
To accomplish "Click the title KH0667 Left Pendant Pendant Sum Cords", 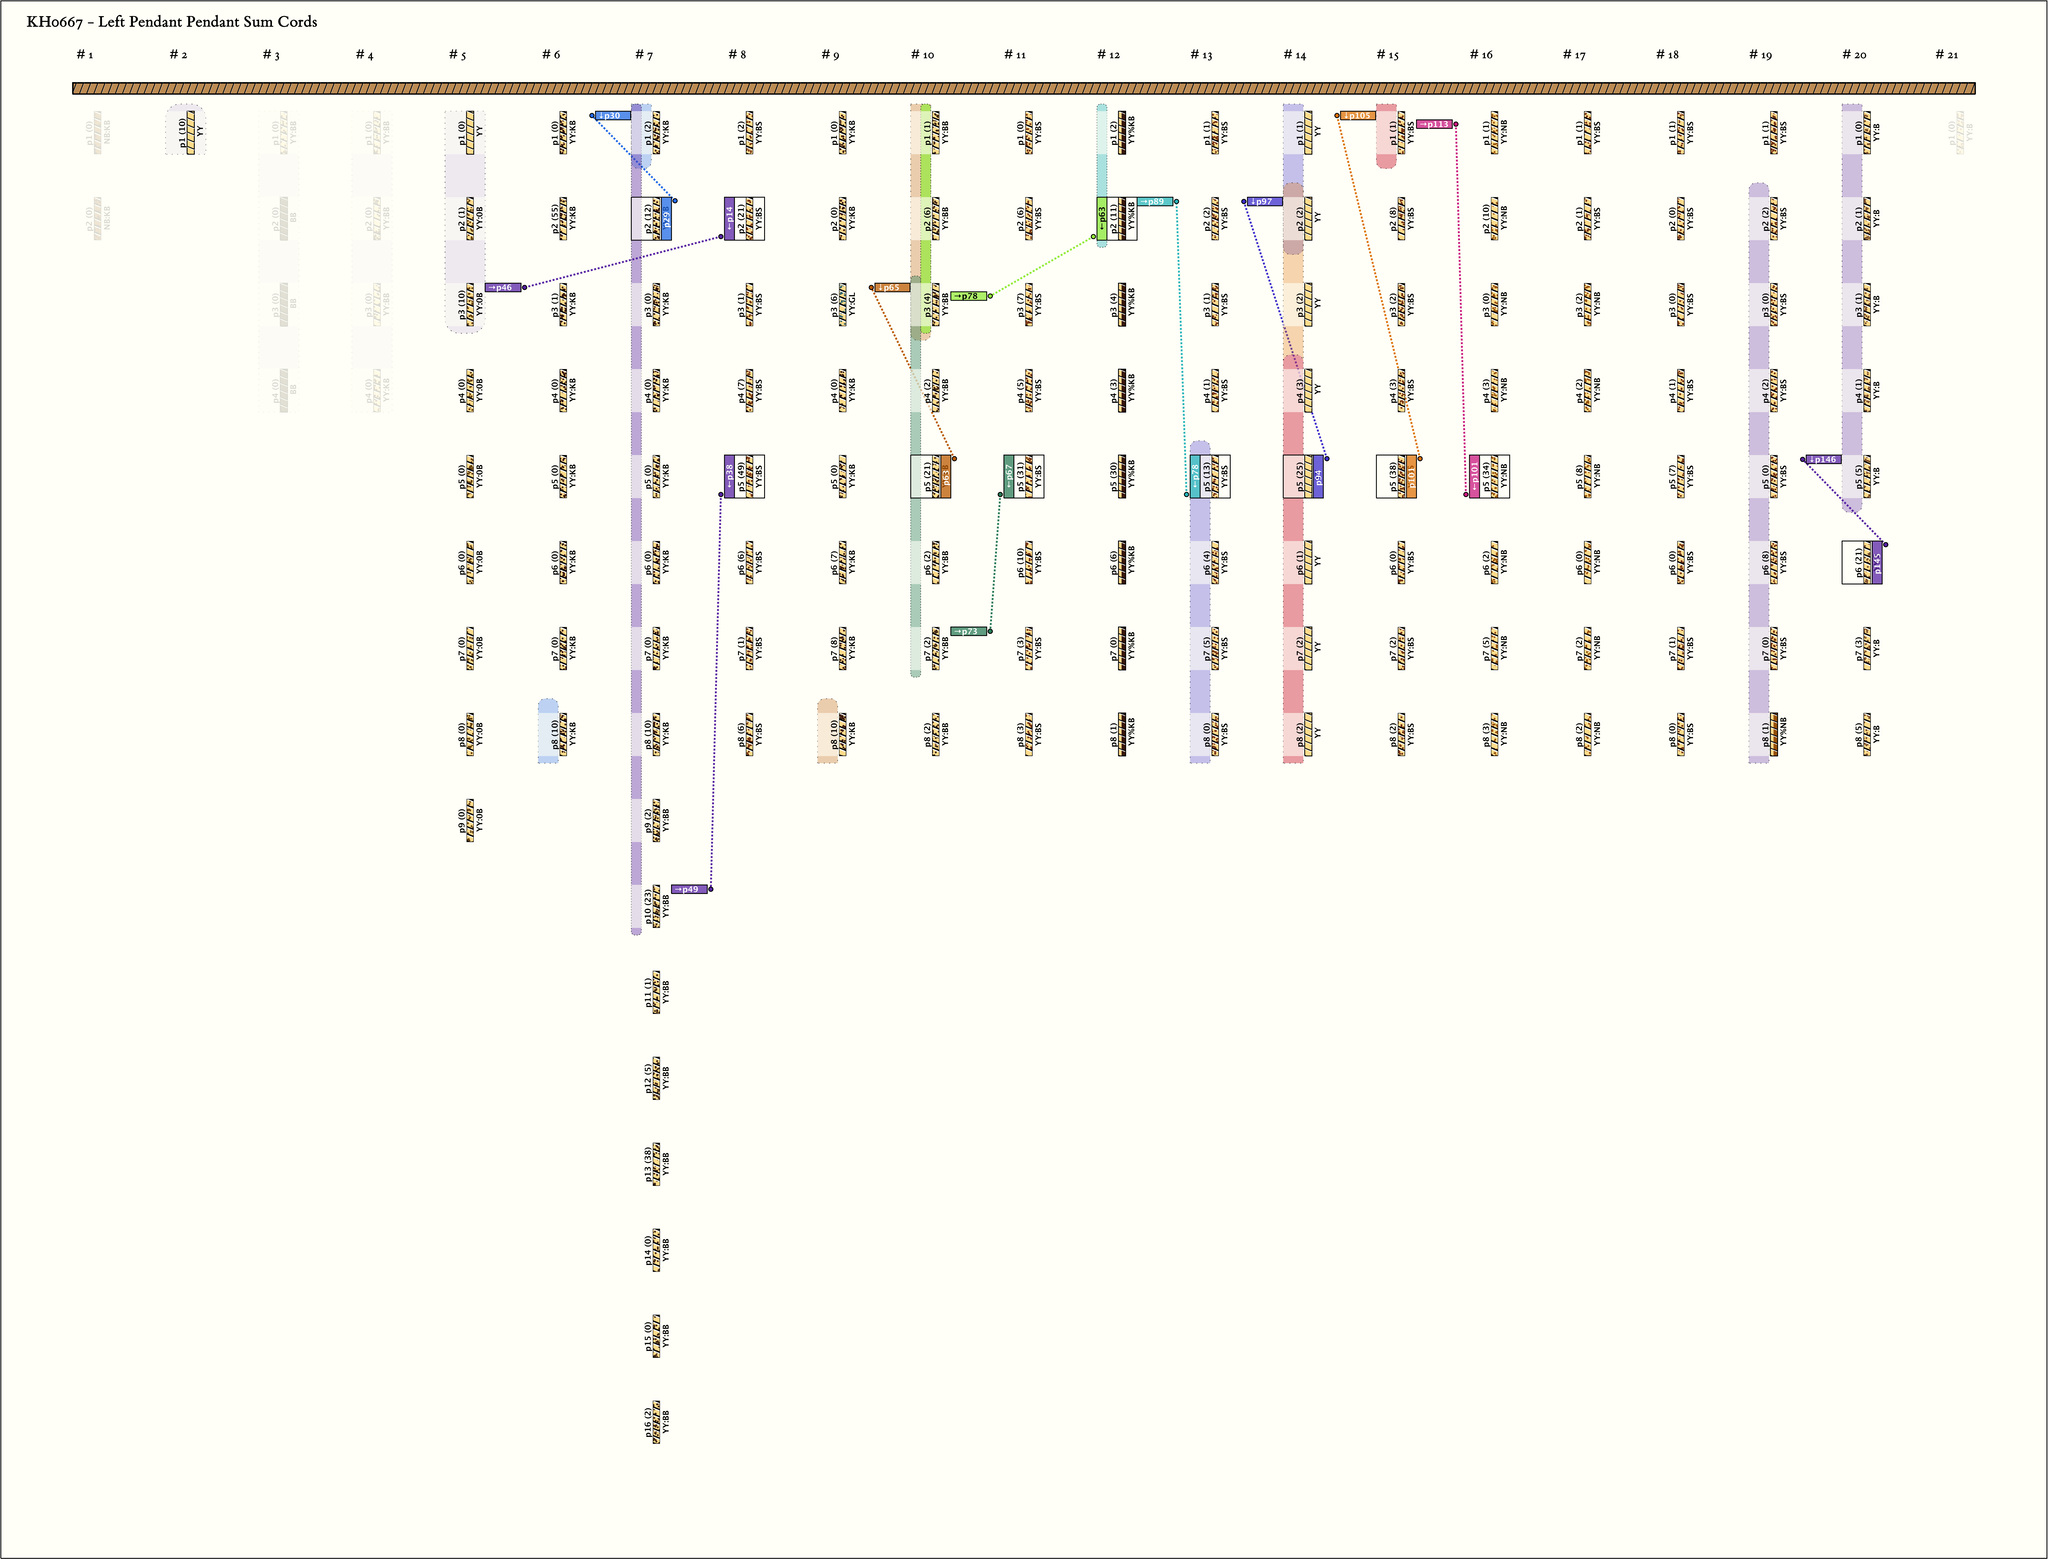I will tap(172, 22).
